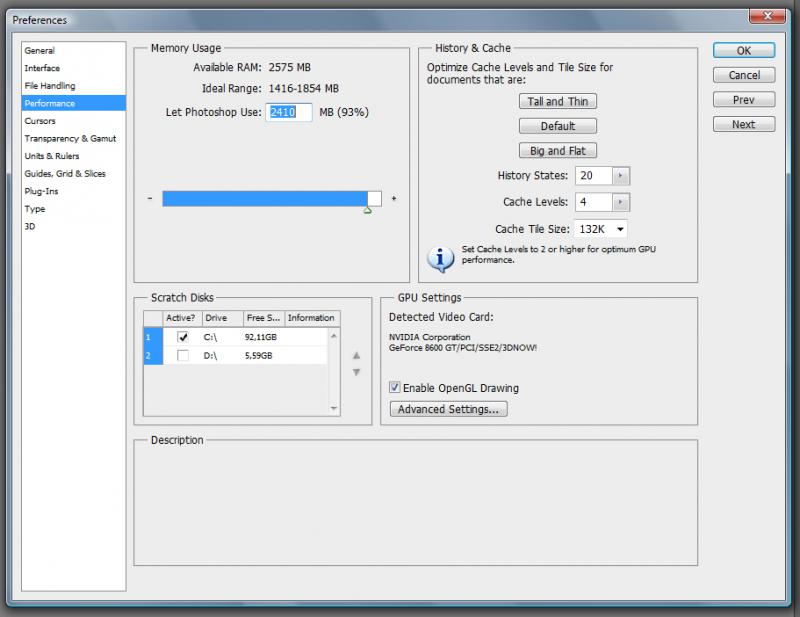The width and height of the screenshot is (800, 617).
Task: Click the memory usage slider bar
Action: tap(272, 199)
